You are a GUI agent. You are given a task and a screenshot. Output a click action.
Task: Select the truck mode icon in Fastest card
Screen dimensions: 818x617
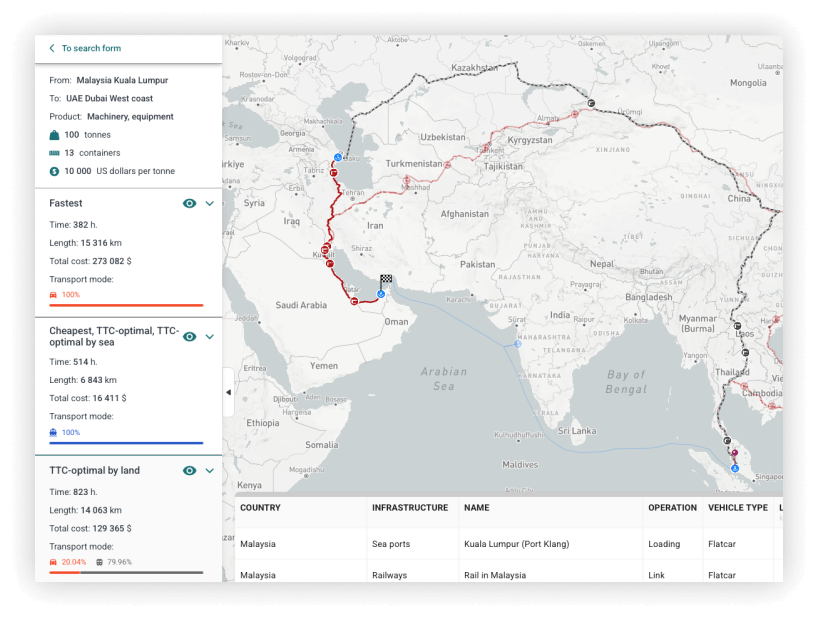[x=52, y=295]
